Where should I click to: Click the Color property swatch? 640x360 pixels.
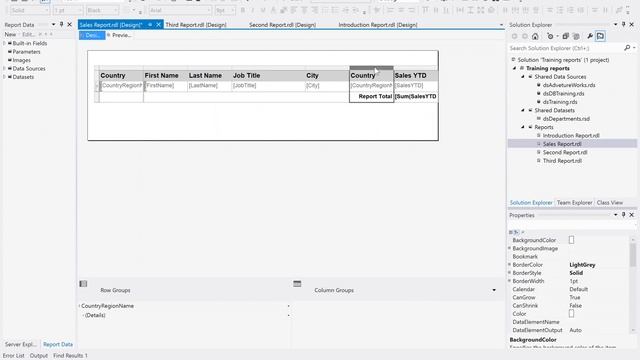pyautogui.click(x=571, y=313)
